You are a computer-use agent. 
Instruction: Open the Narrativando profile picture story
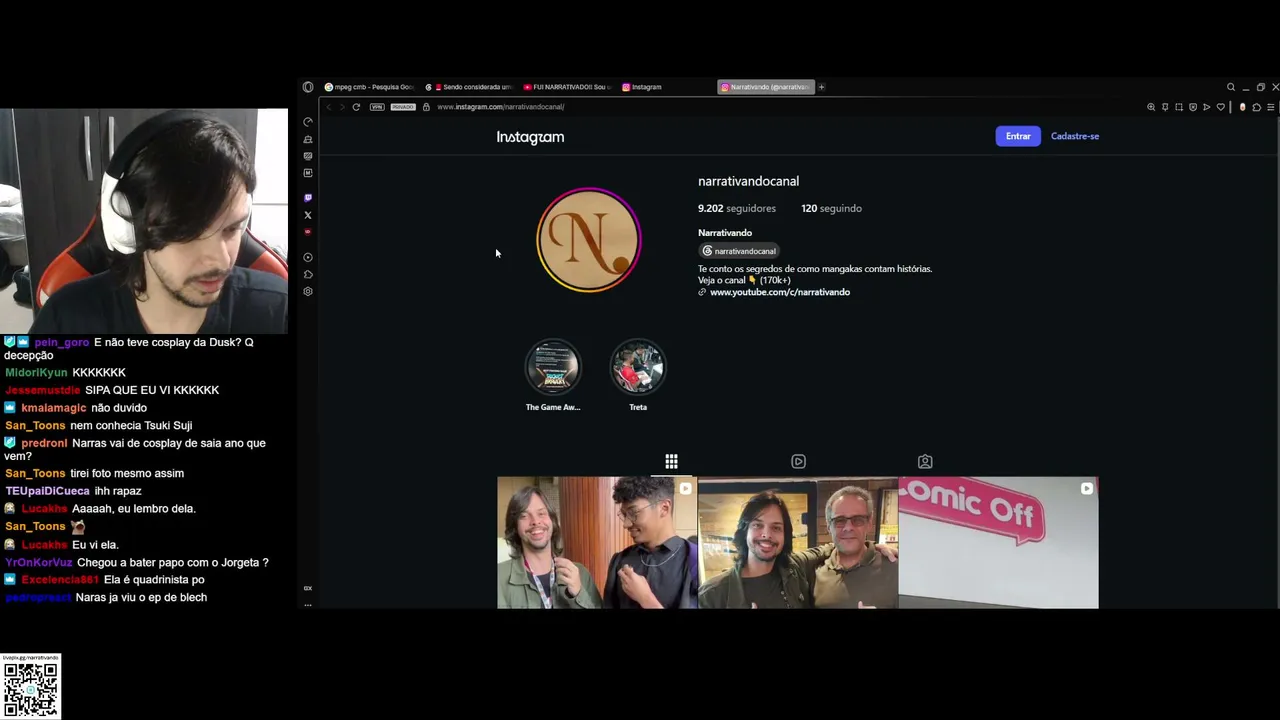pos(589,240)
